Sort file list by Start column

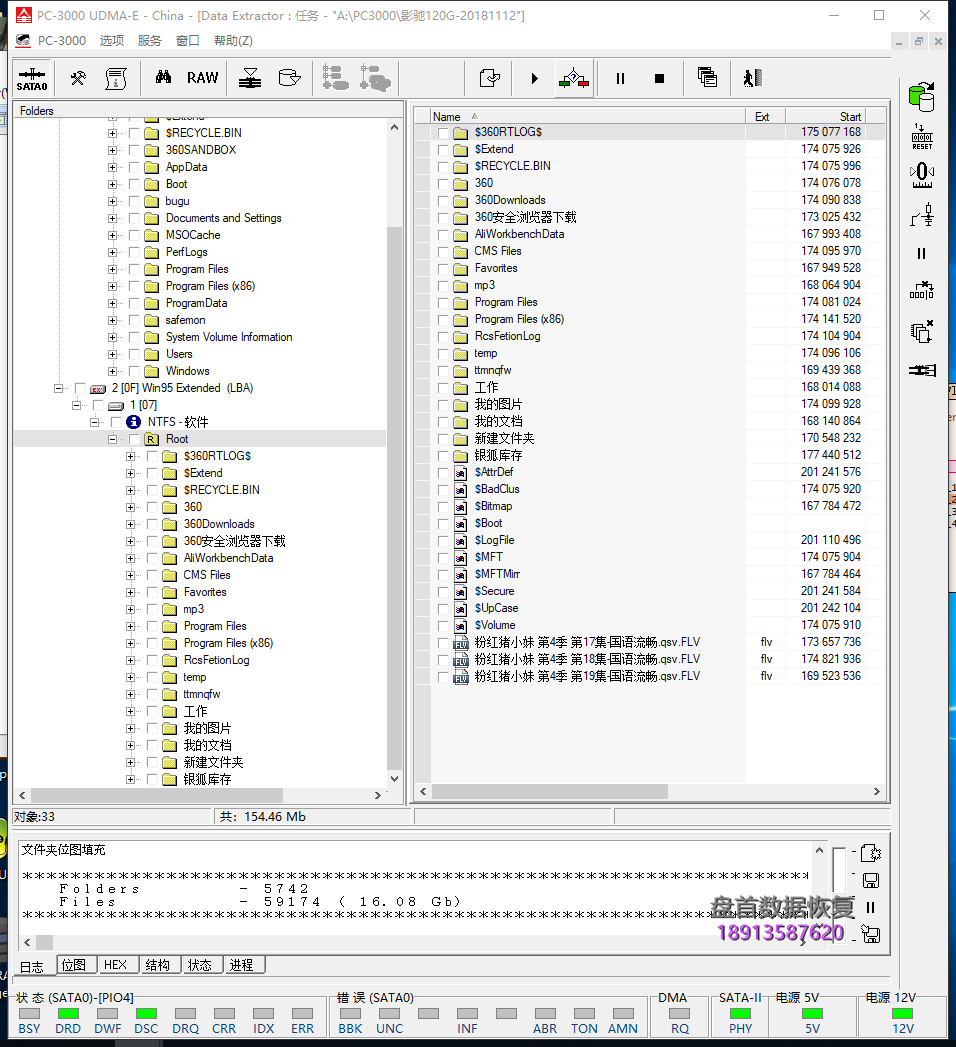[x=825, y=116]
